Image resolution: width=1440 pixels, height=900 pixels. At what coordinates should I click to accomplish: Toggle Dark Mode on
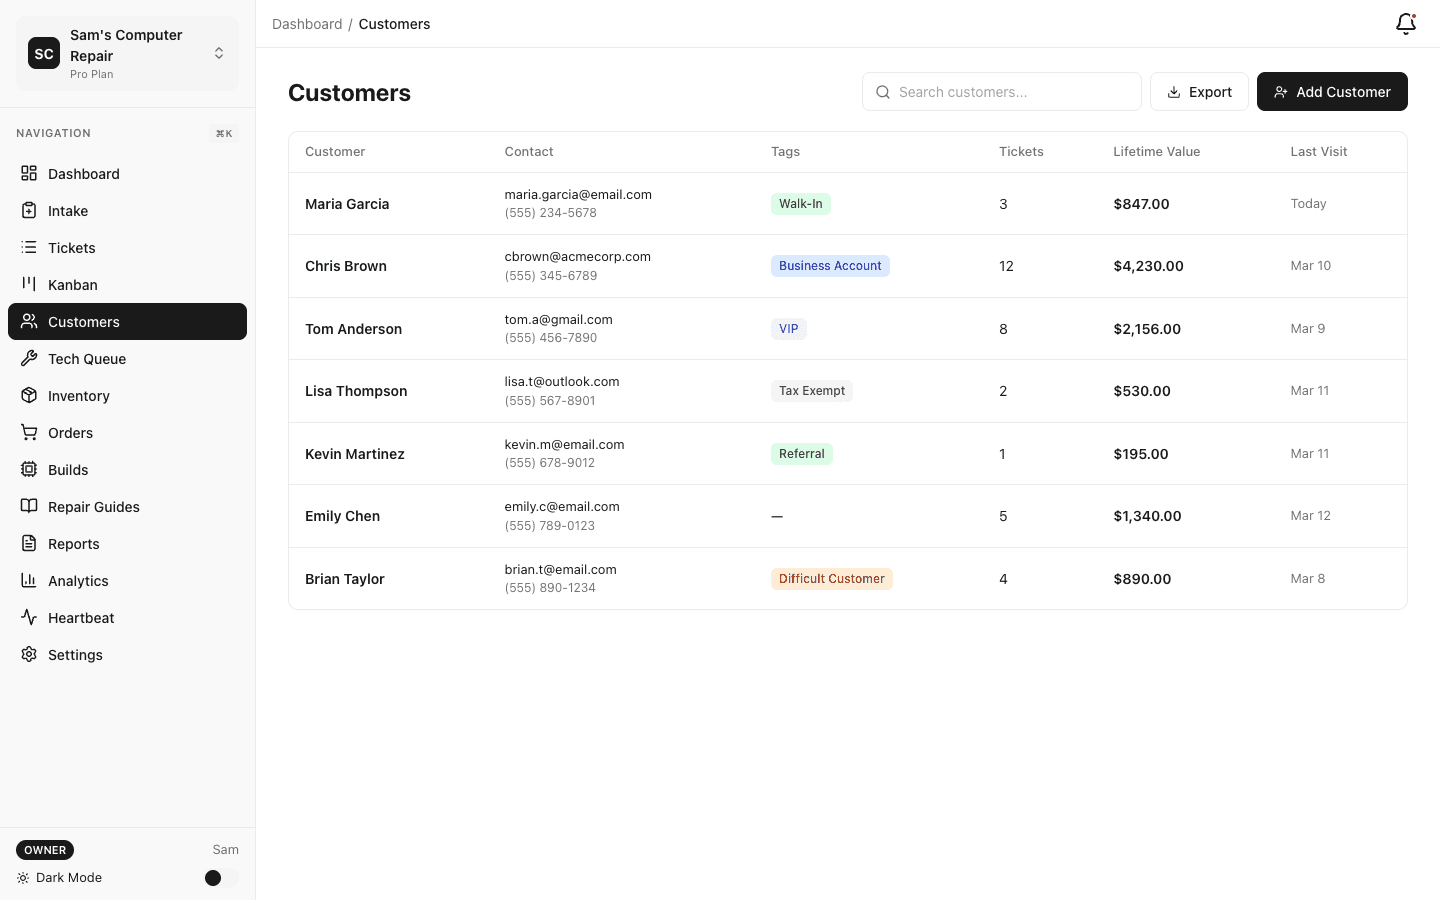click(213, 877)
